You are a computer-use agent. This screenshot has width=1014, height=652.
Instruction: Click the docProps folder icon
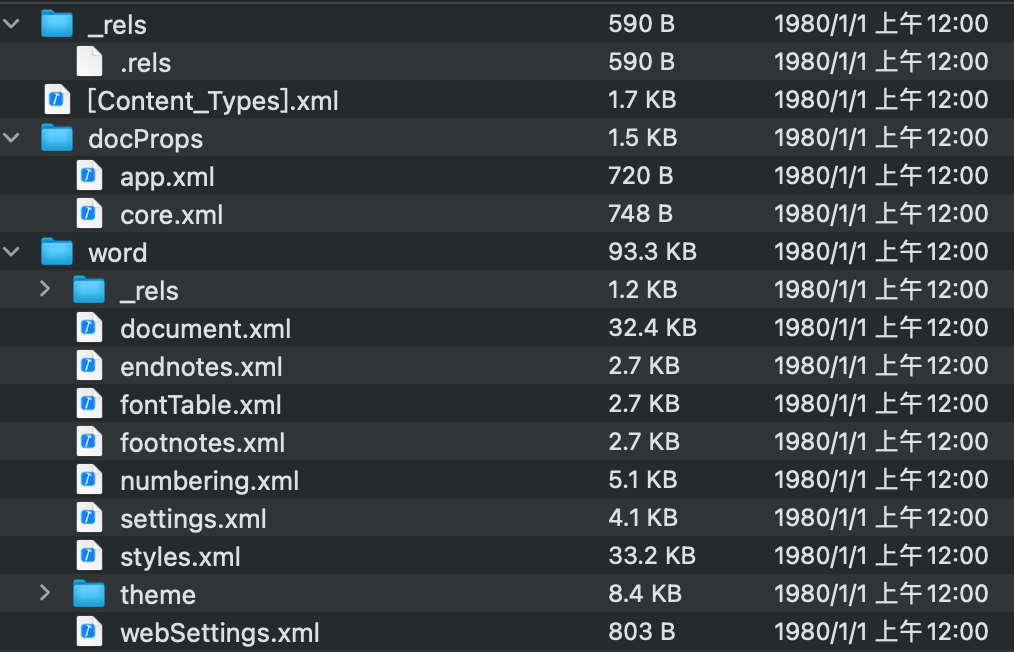click(57, 138)
